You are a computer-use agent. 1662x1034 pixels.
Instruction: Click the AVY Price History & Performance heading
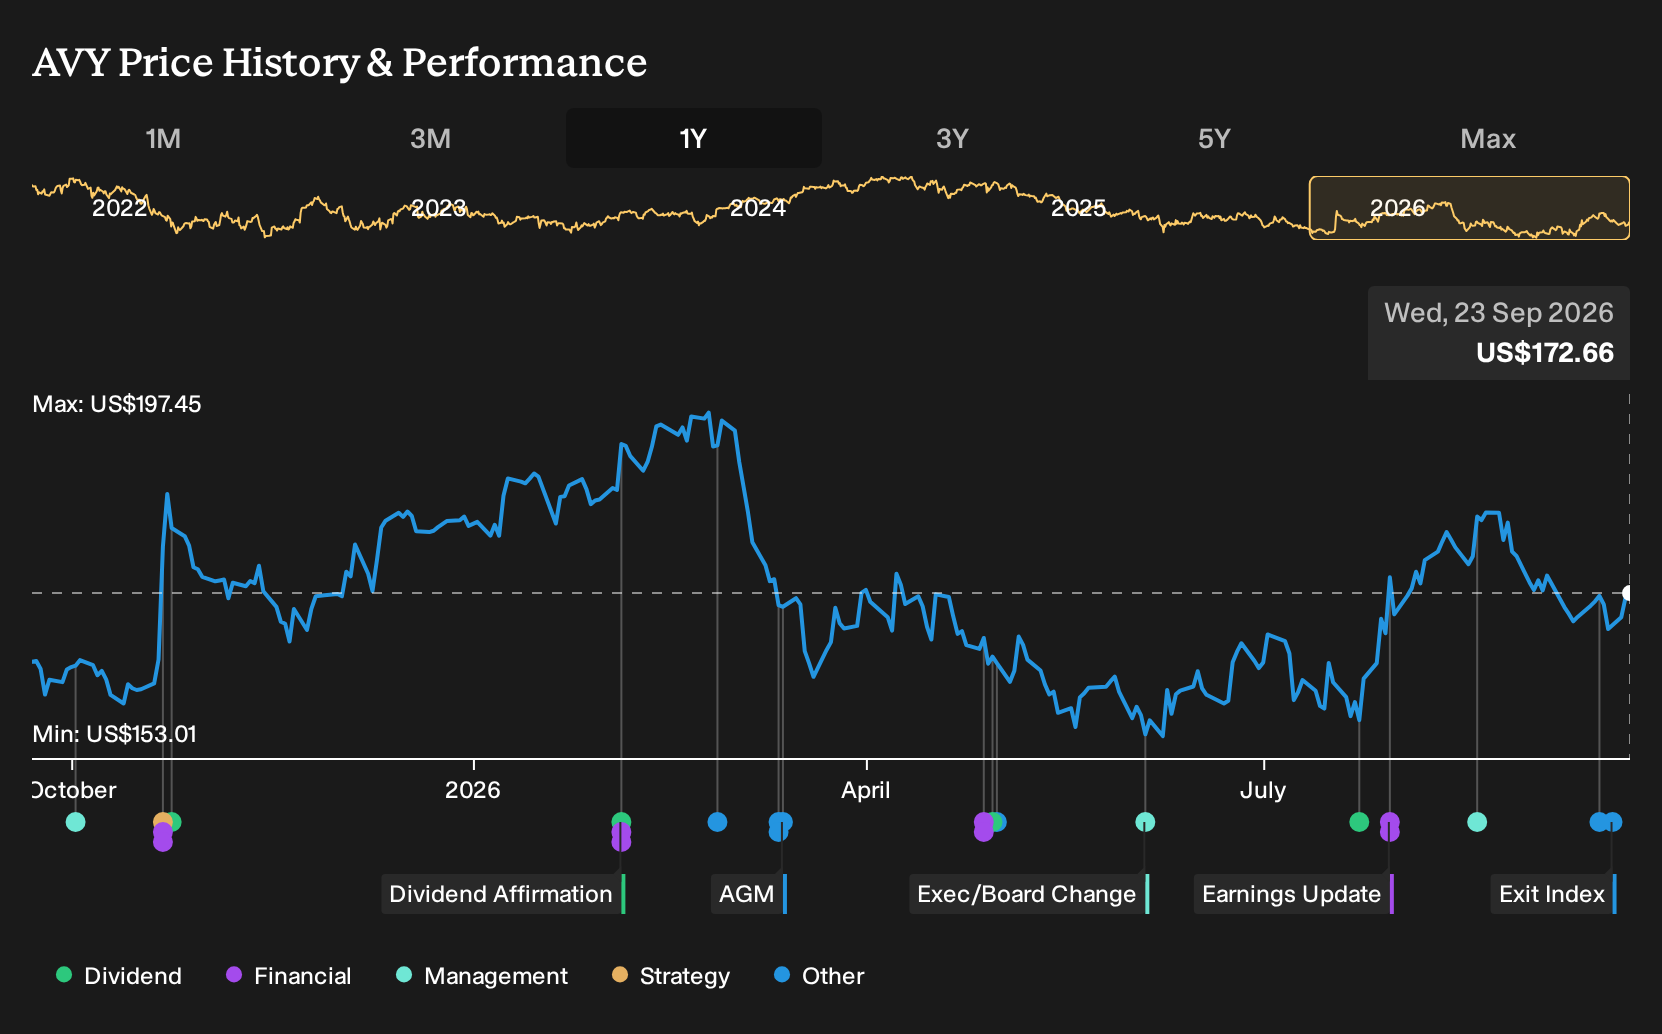pyautogui.click(x=340, y=63)
